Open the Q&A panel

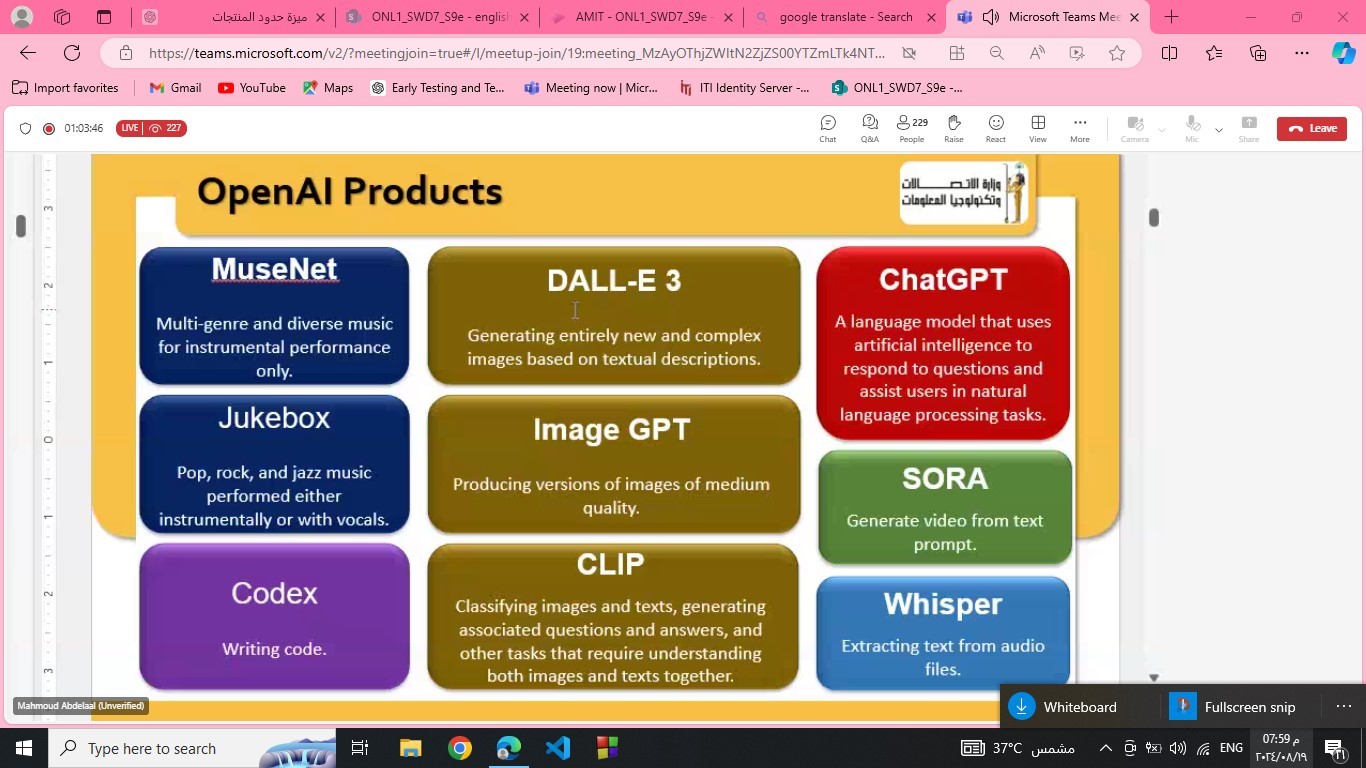click(x=869, y=128)
